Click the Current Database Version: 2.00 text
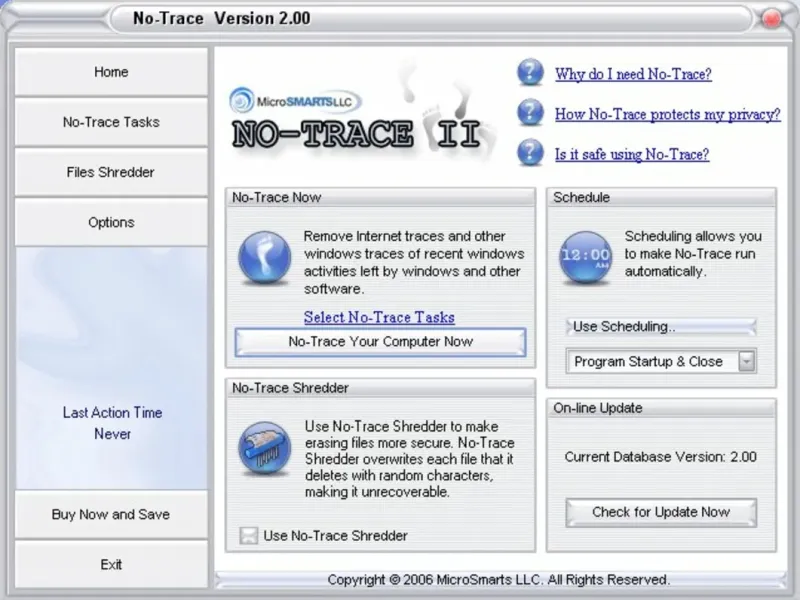The height and width of the screenshot is (600, 800). (660, 457)
